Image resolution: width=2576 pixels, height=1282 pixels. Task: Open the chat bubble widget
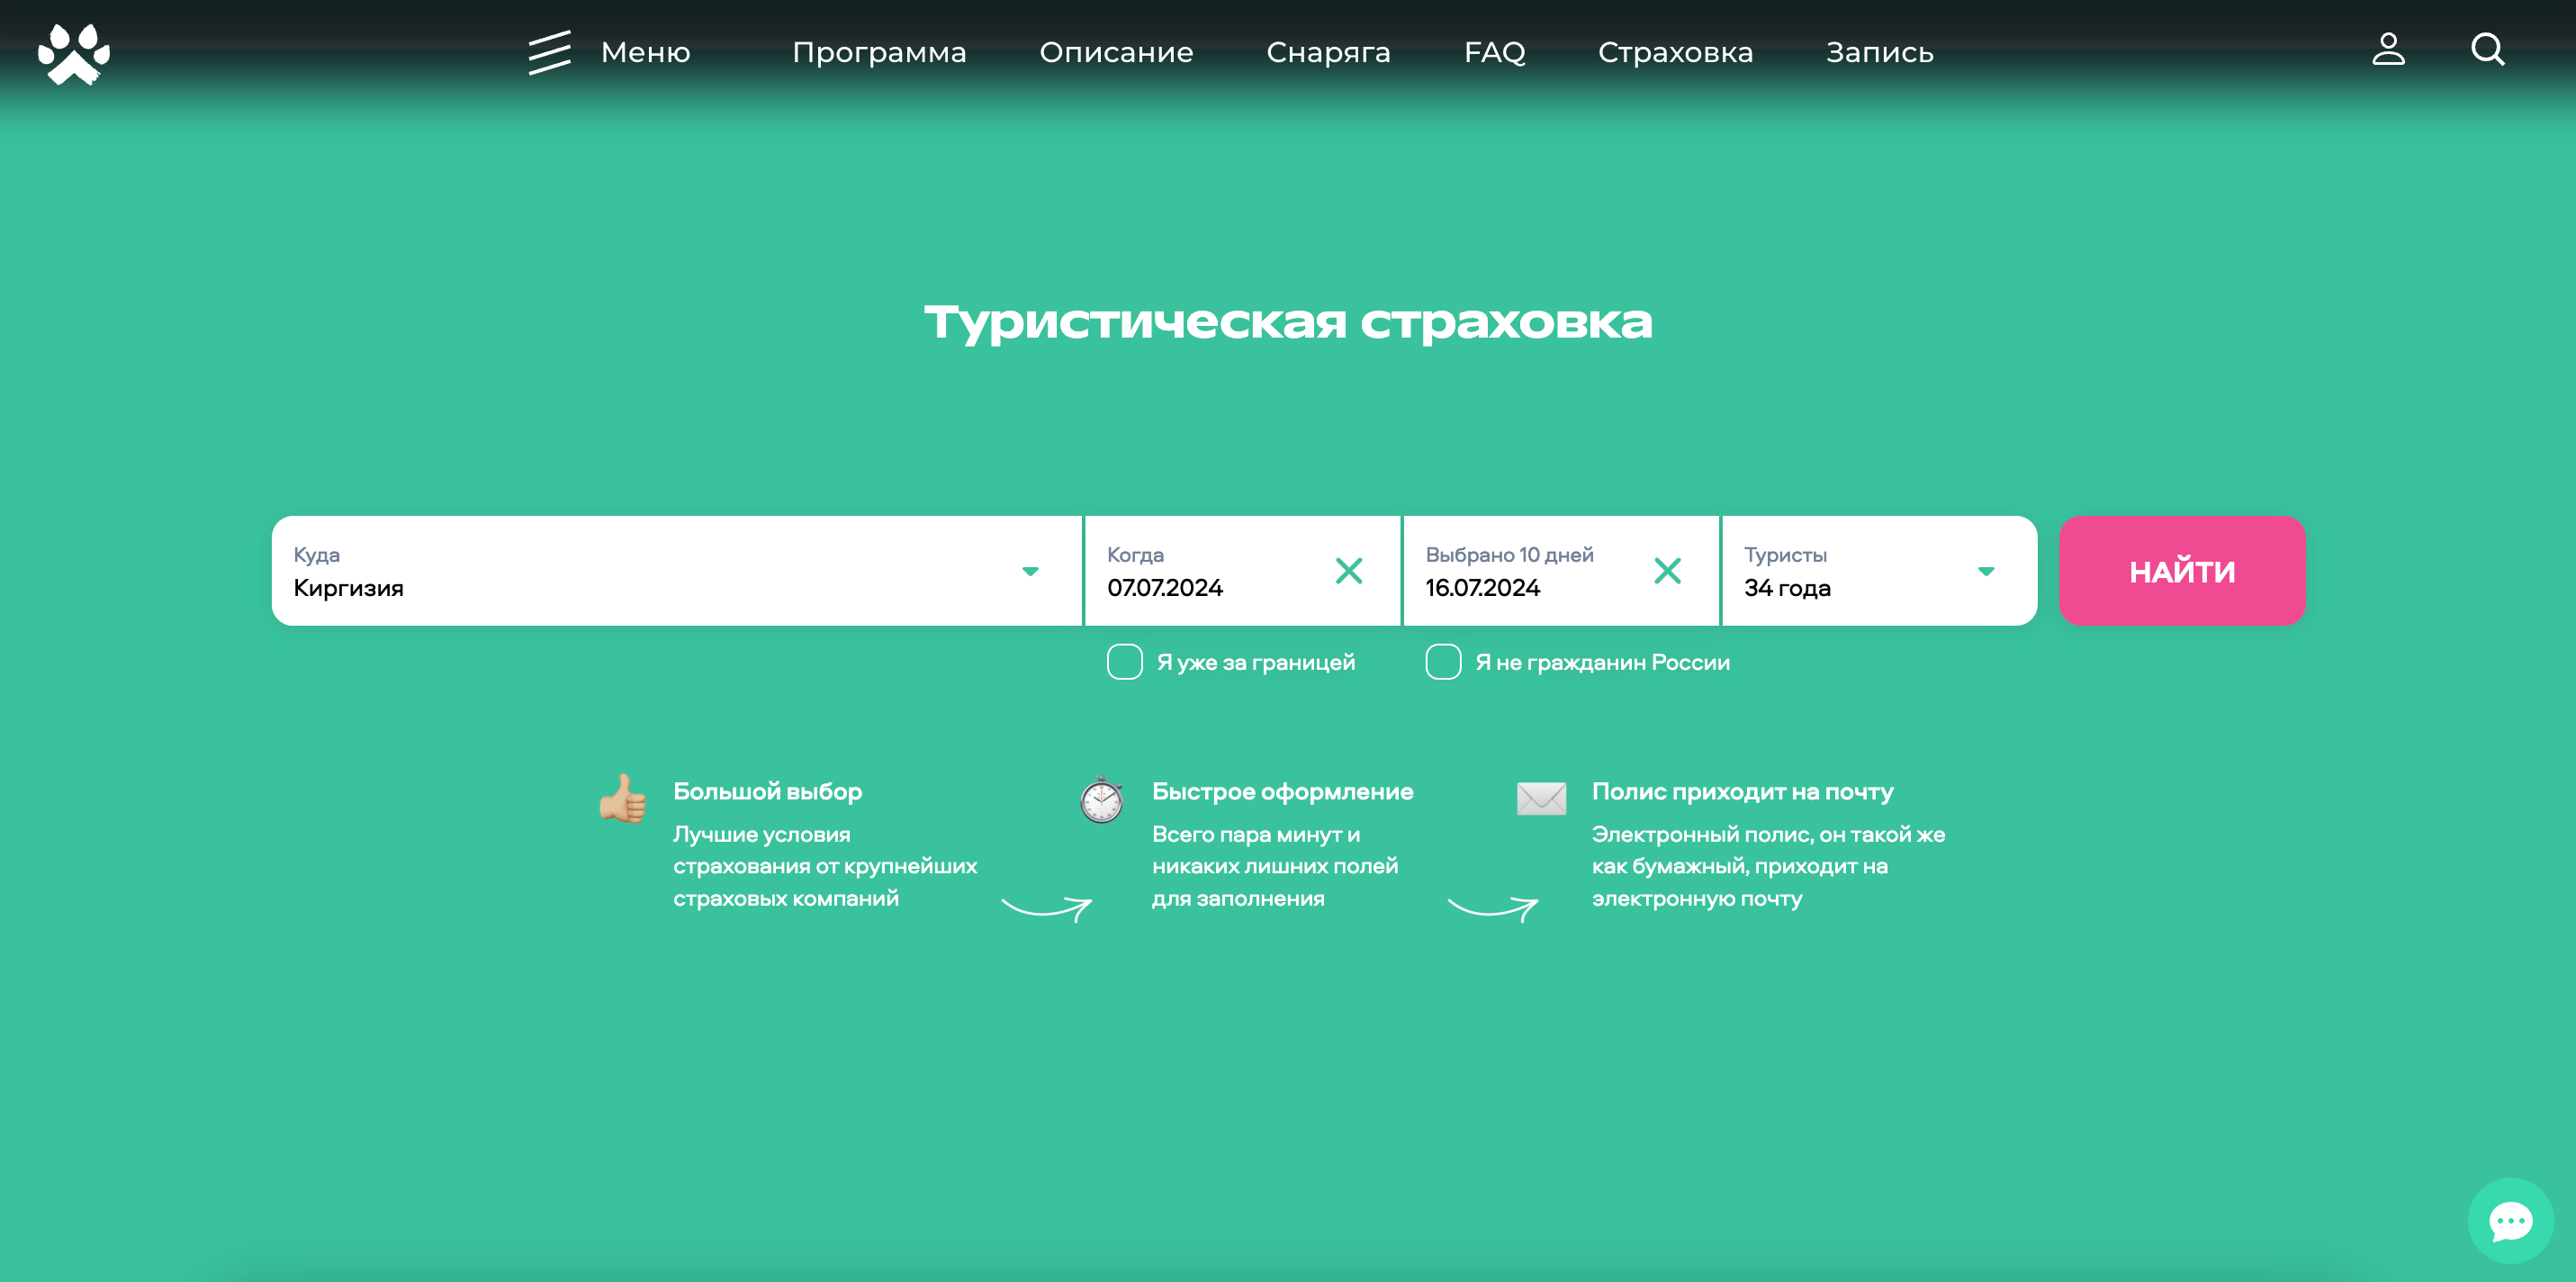[2510, 1221]
